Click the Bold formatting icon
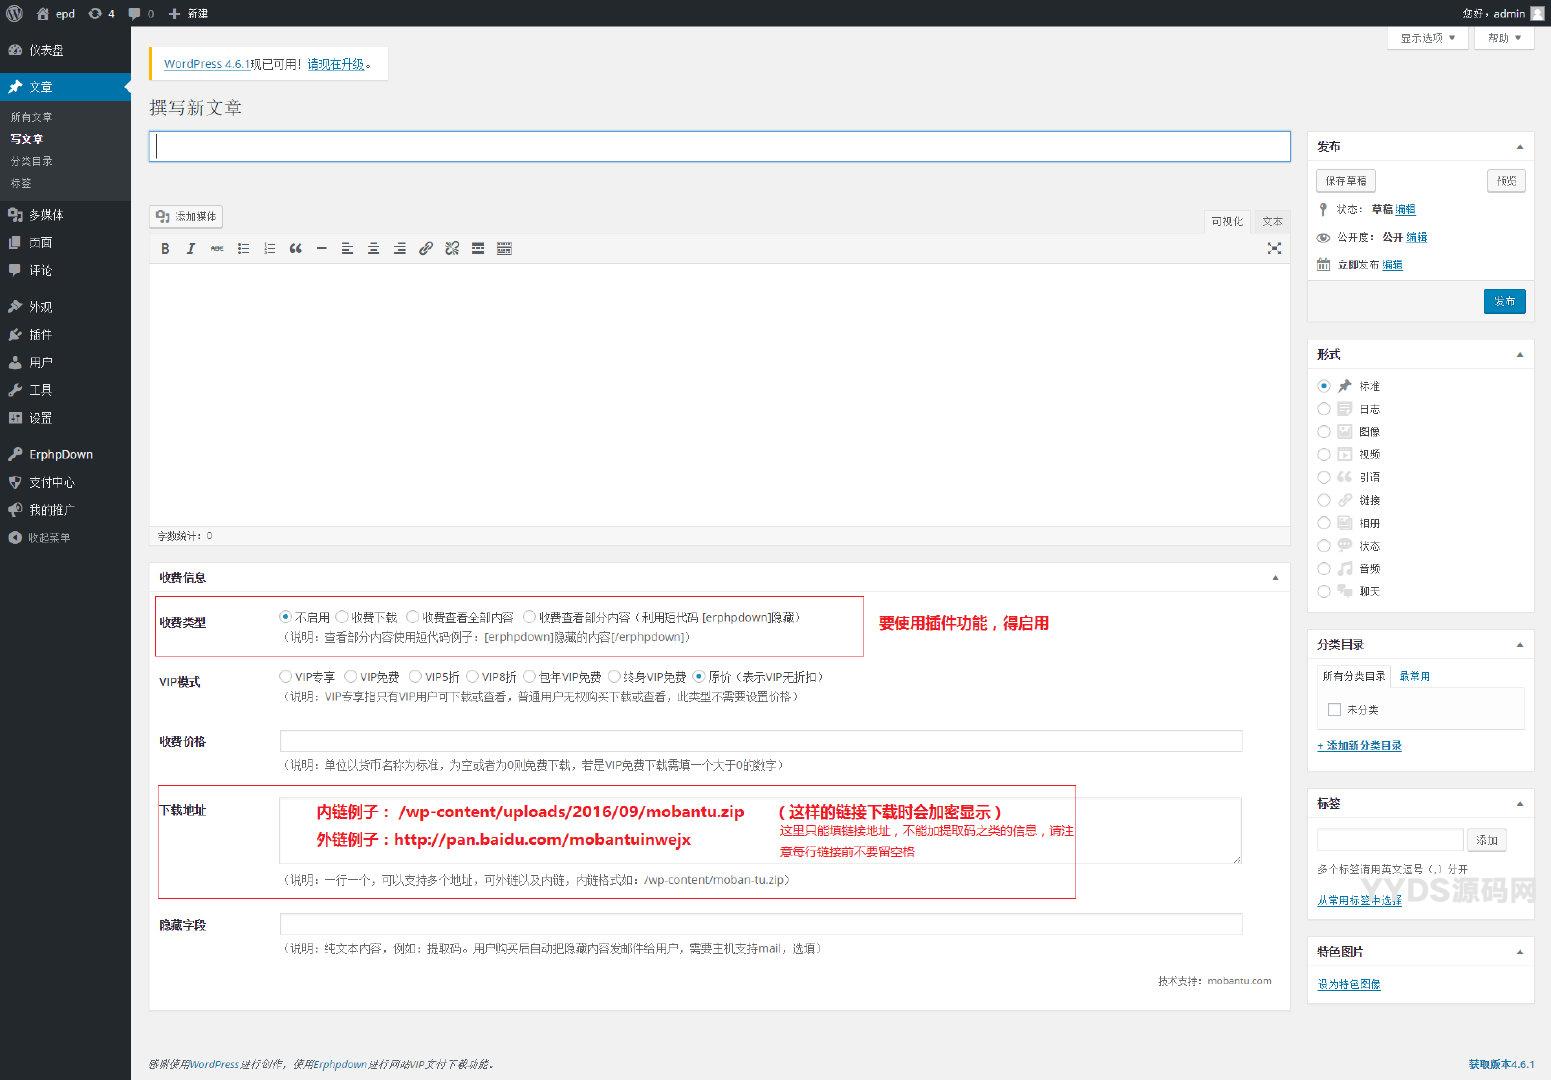The image size is (1551, 1080). [165, 249]
